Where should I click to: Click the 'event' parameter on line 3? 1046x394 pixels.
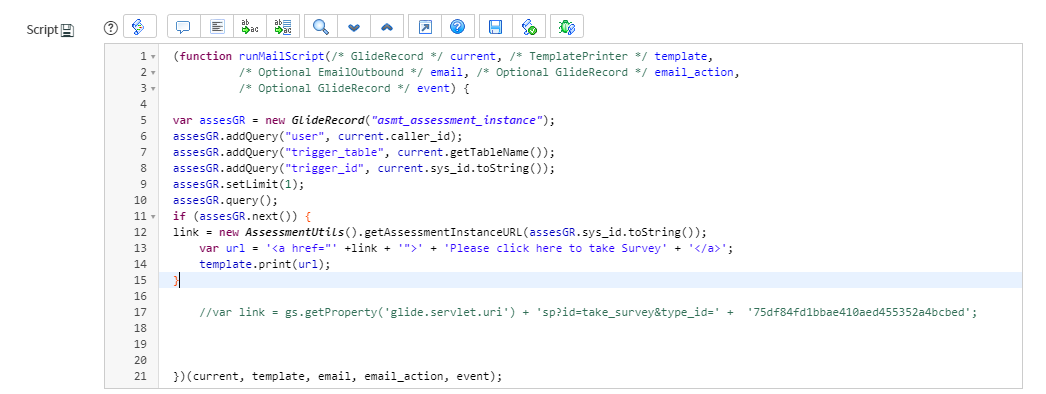(434, 89)
